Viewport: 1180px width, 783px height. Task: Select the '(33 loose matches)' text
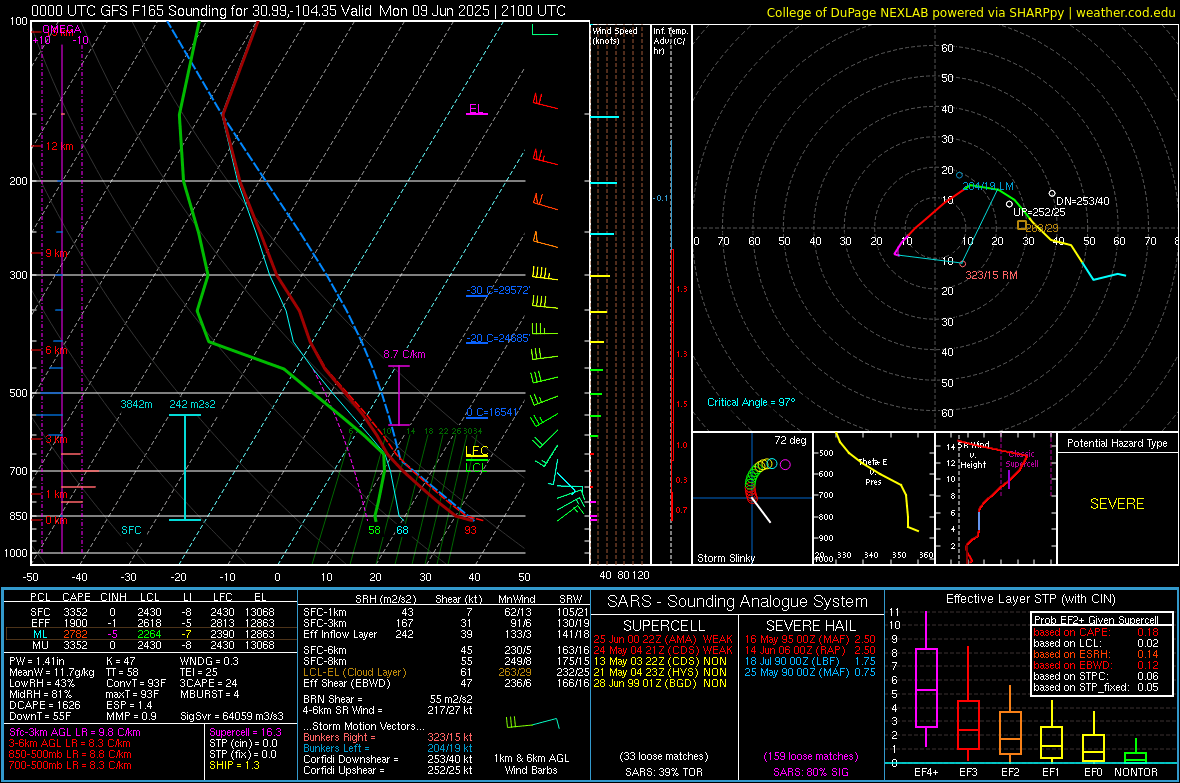664,756
